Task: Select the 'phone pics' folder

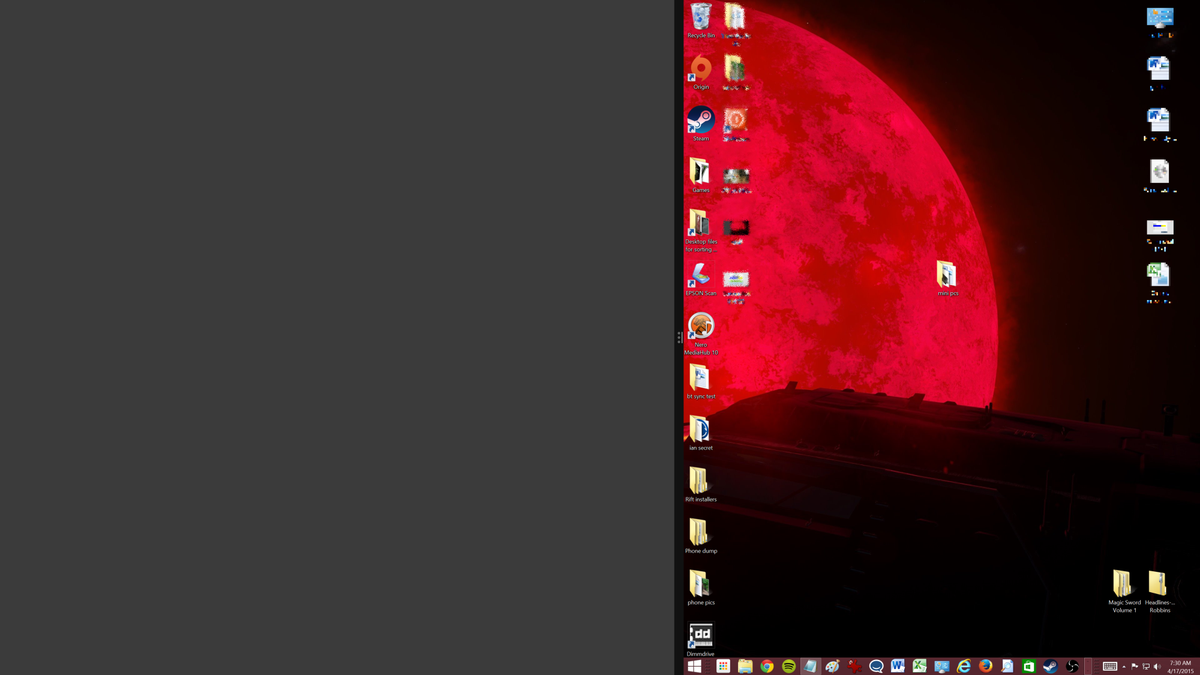Action: tap(701, 589)
